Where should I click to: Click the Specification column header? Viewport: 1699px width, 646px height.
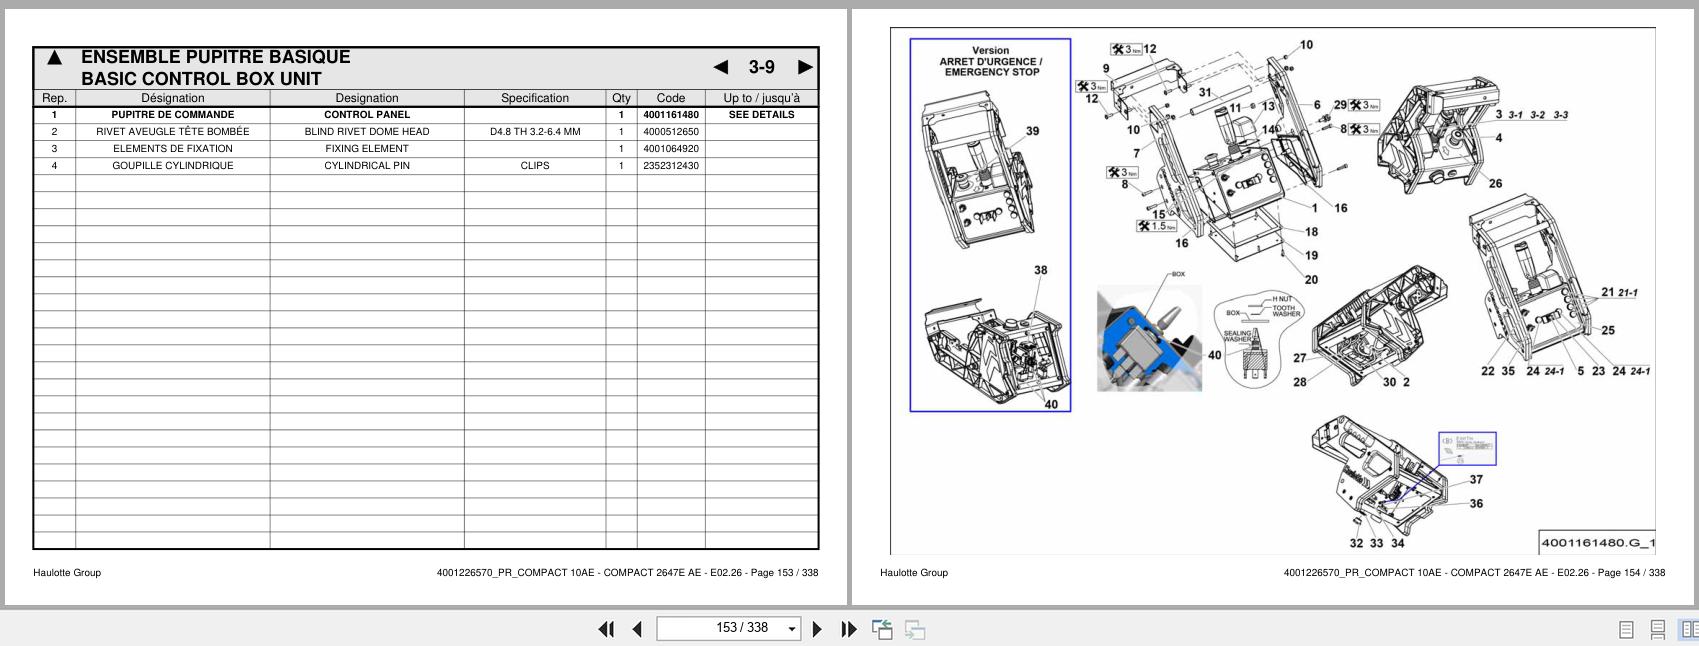click(x=535, y=98)
